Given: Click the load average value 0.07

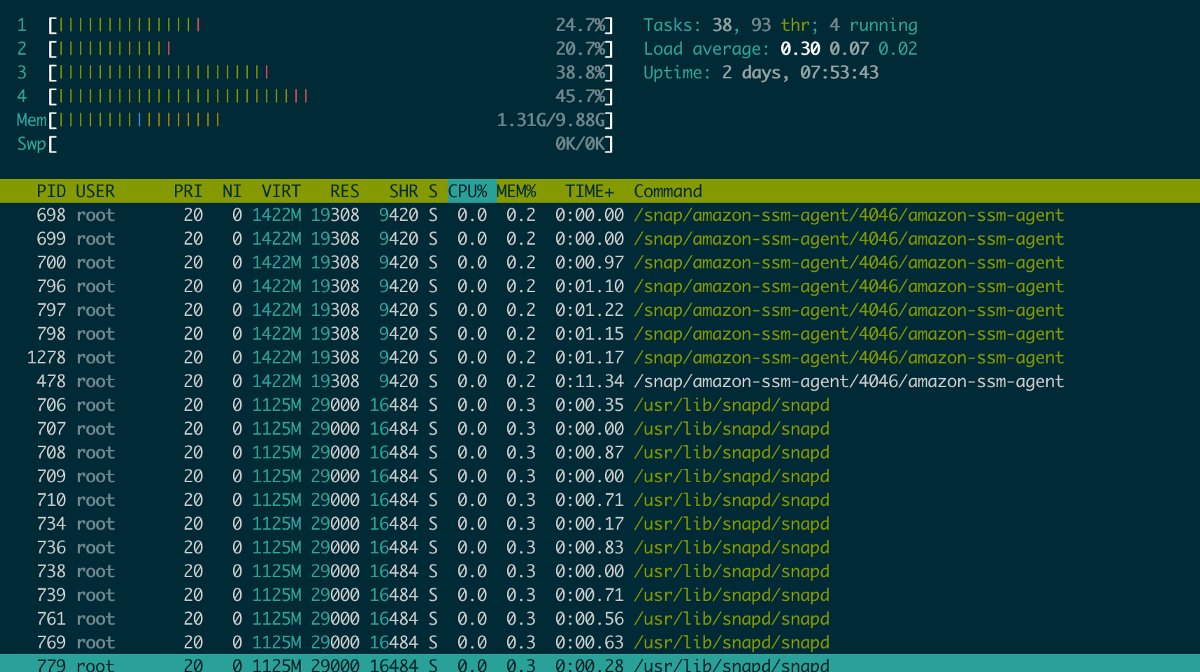Looking at the screenshot, I should [x=849, y=48].
